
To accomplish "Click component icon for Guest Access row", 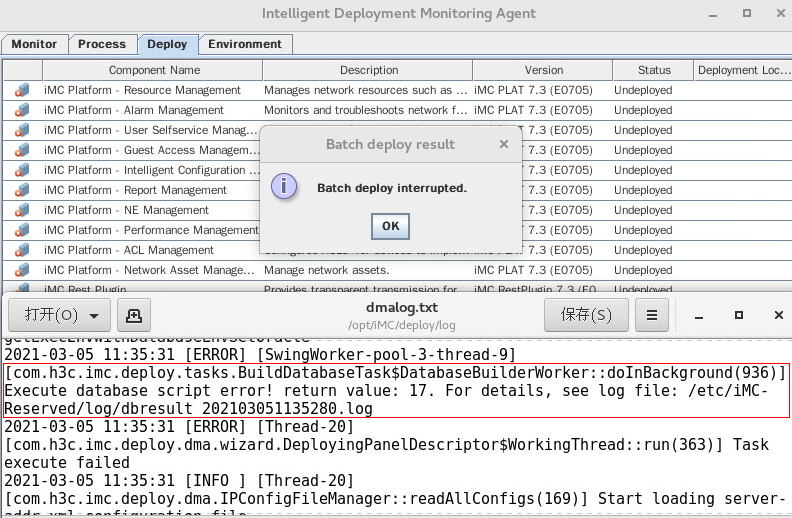I will click(22, 150).
